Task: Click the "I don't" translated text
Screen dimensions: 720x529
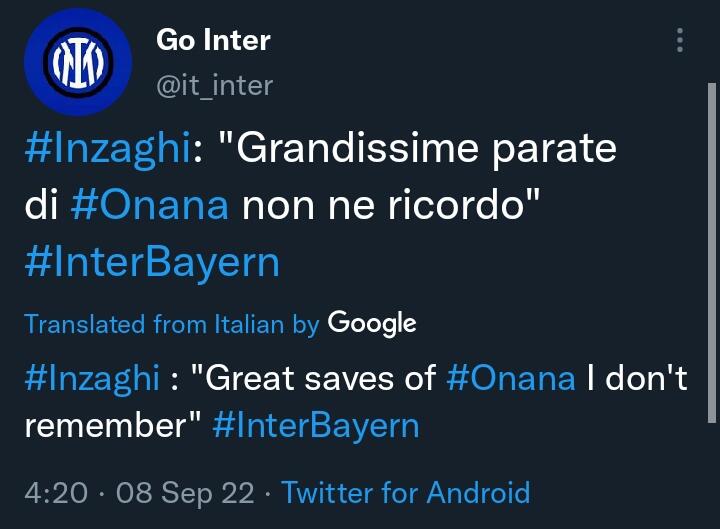Action: (x=638, y=377)
